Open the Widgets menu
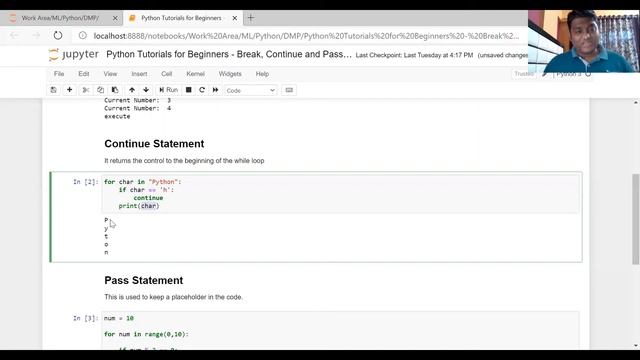The width and height of the screenshot is (640, 360). pos(230,74)
